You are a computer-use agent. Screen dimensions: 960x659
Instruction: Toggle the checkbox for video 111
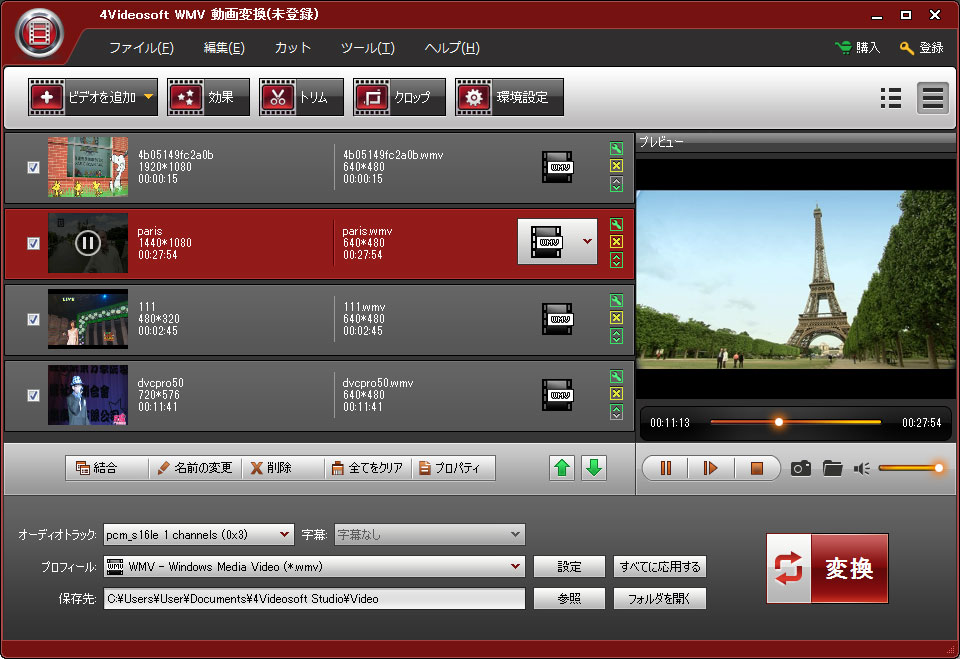point(33,319)
